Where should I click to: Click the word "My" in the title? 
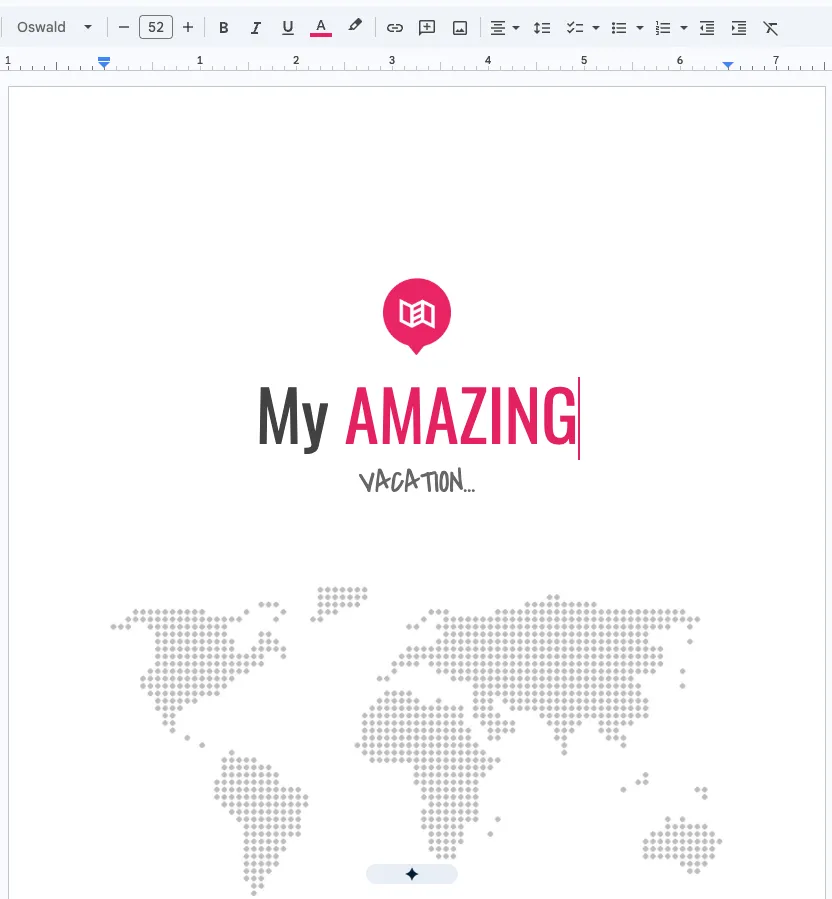pyautogui.click(x=293, y=418)
